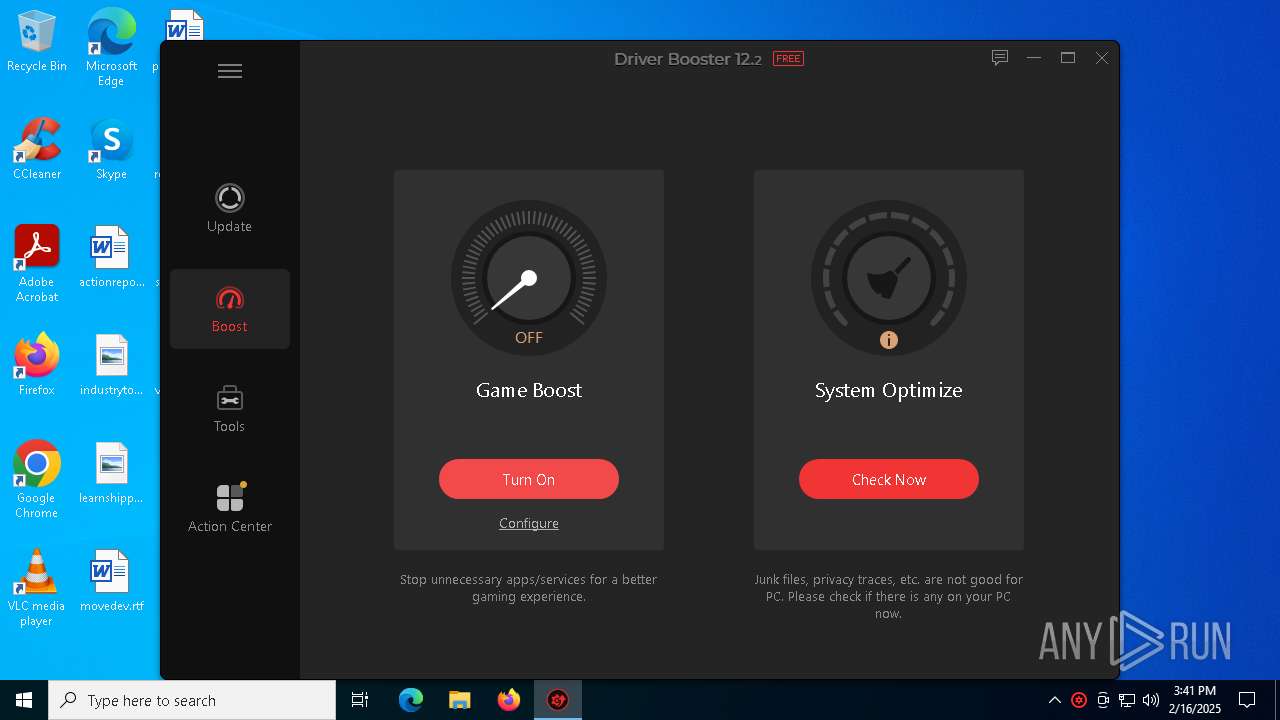The width and height of the screenshot is (1280, 720).
Task: Click the Game Boost title text
Action: 529,390
